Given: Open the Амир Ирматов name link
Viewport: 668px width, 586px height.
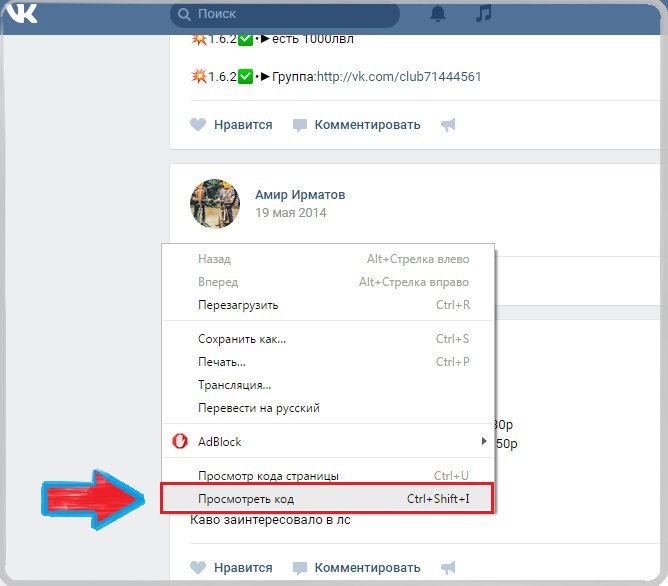Looking at the screenshot, I should pyautogui.click(x=300, y=195).
